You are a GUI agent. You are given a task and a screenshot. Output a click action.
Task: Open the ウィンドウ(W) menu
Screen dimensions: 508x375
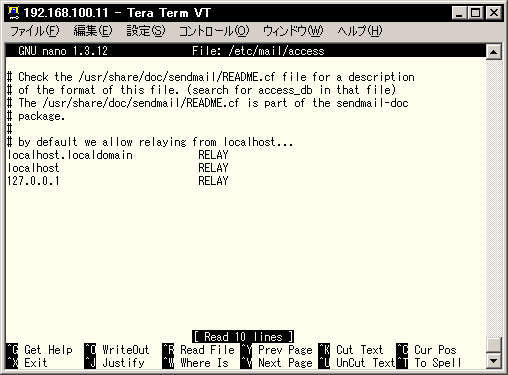pyautogui.click(x=293, y=31)
